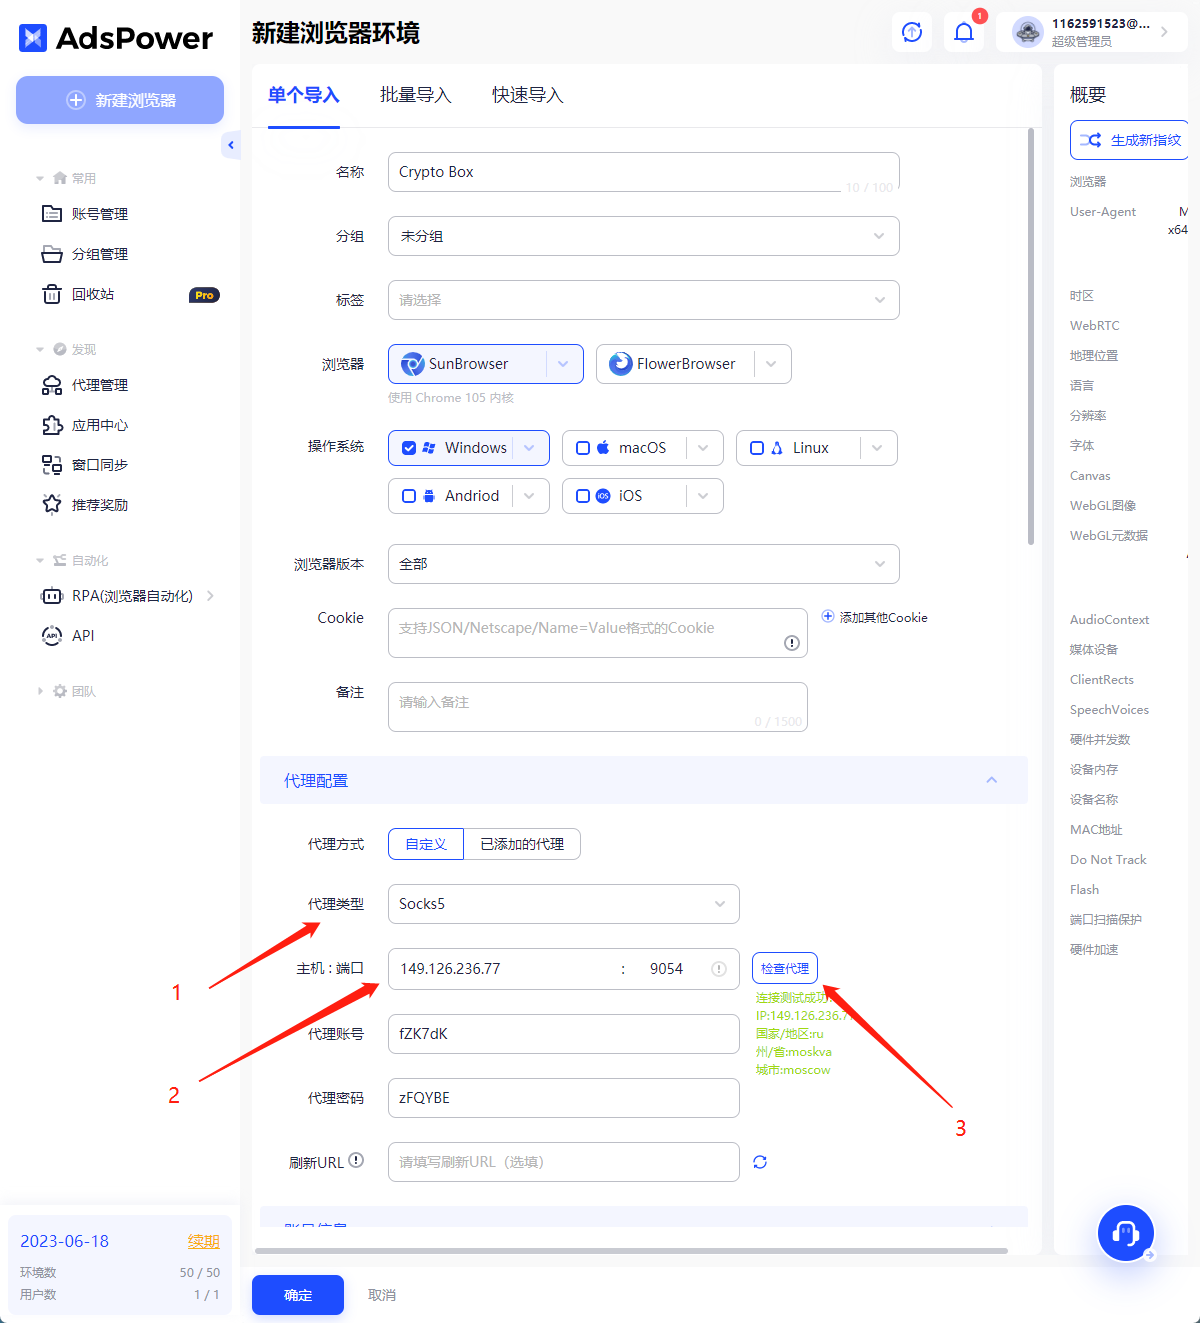The image size is (1200, 1323).
Task: Click the 刷新URL input field
Action: coord(564,1162)
